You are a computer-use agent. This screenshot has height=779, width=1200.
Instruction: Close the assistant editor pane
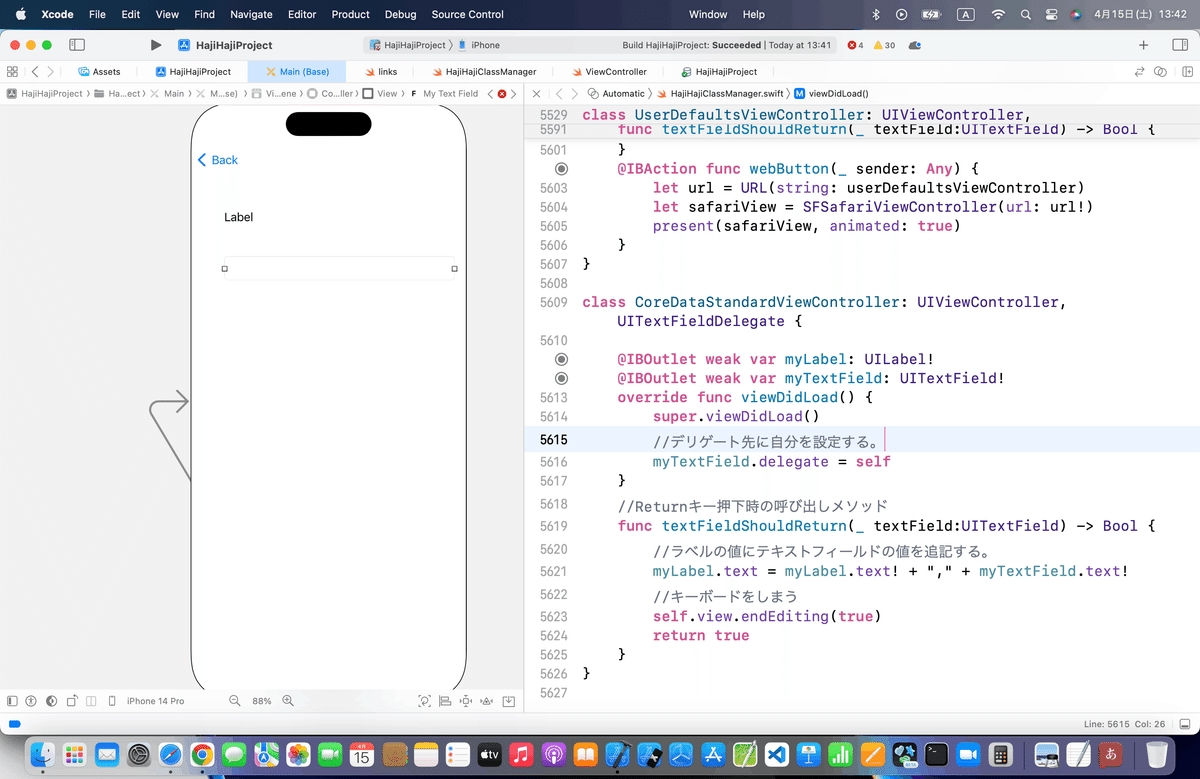[537, 94]
